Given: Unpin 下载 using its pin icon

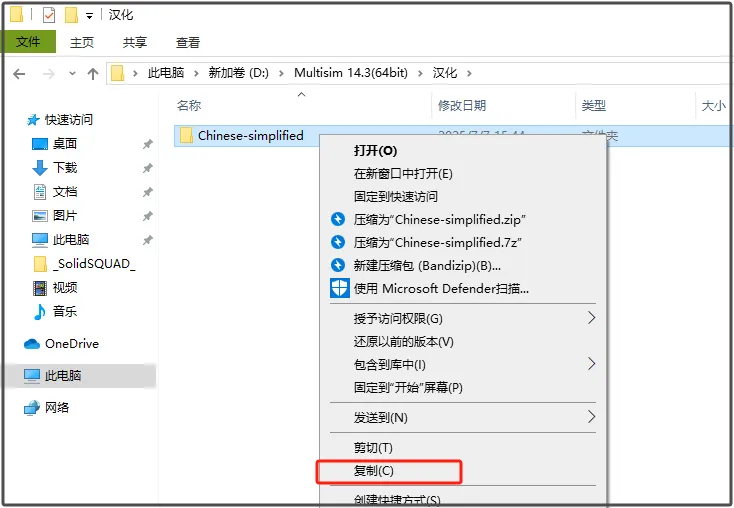Looking at the screenshot, I should tap(148, 168).
